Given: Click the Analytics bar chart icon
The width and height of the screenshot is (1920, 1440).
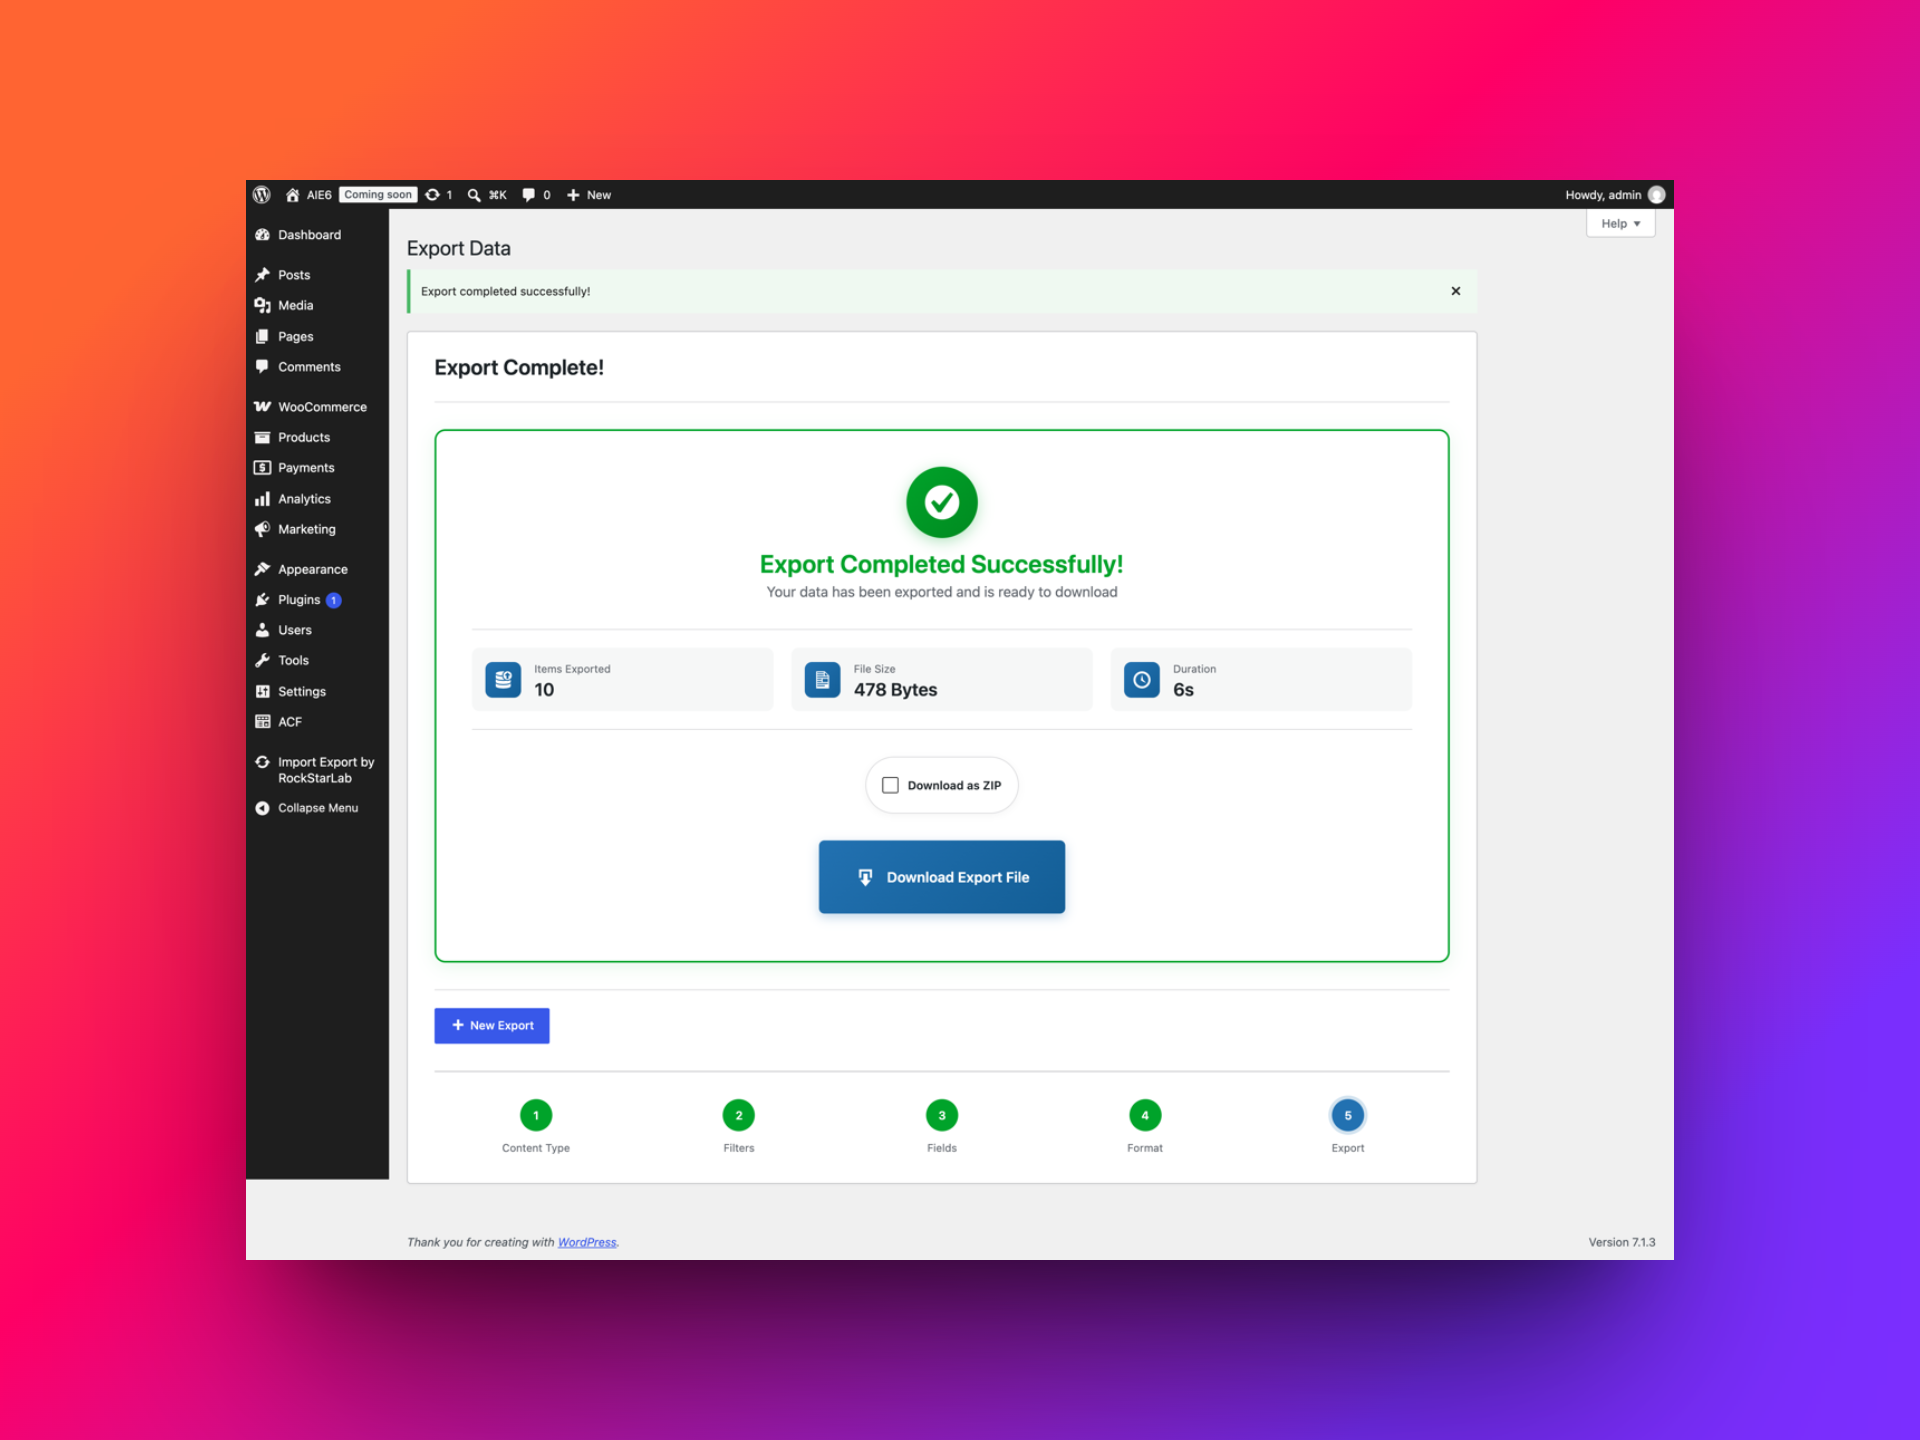Looking at the screenshot, I should coord(262,499).
